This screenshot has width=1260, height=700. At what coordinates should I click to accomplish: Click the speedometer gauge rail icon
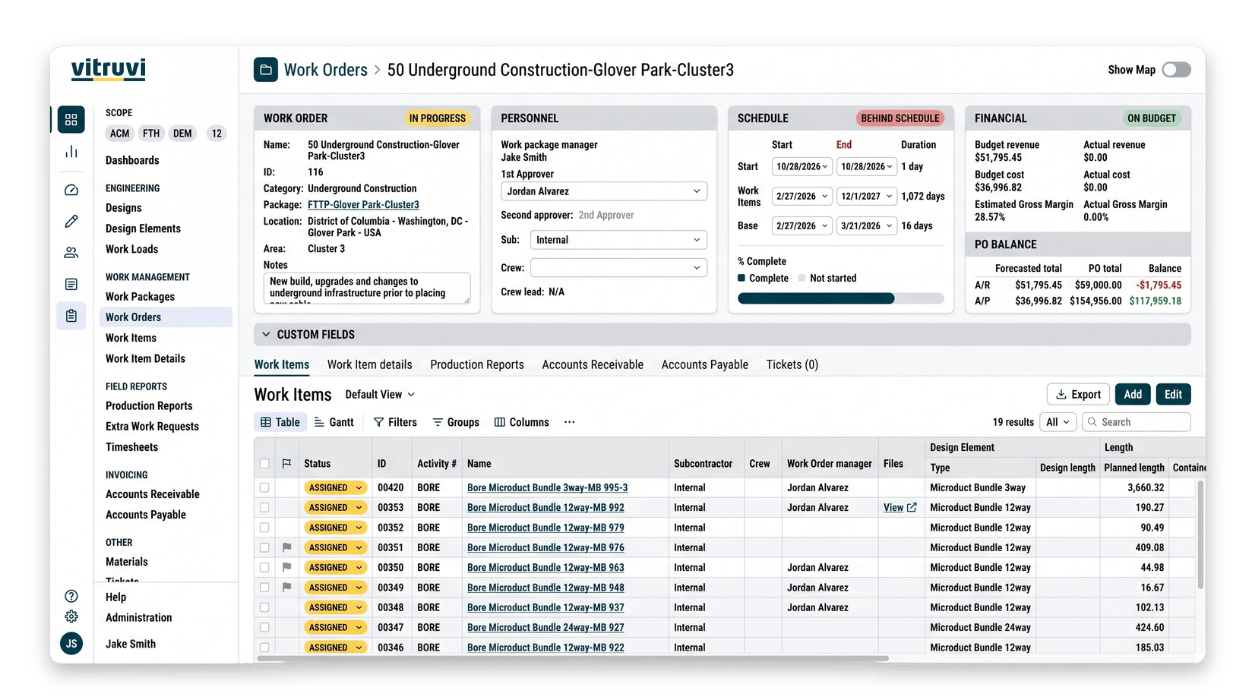[71, 190]
